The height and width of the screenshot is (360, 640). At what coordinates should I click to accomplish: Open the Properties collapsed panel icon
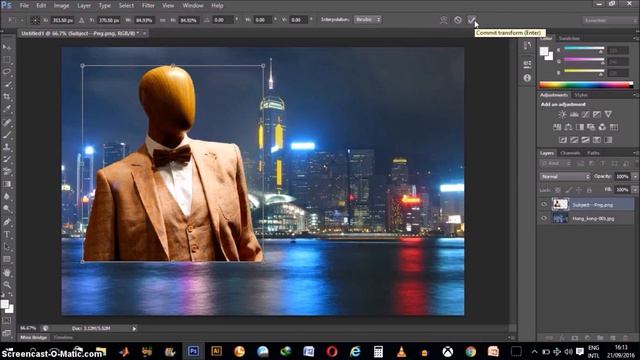click(x=527, y=64)
